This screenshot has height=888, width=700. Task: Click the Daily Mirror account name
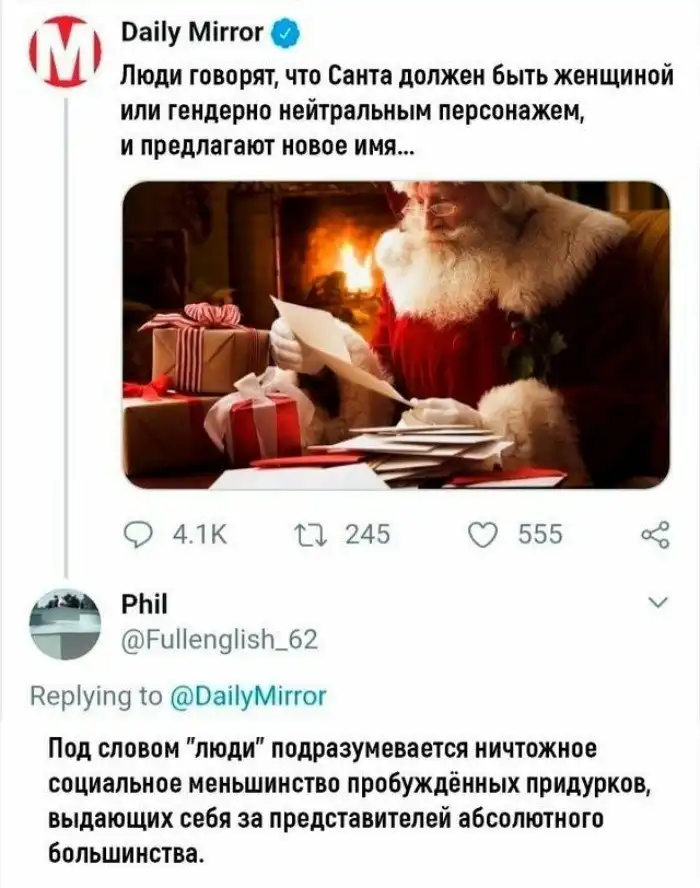[x=193, y=33]
